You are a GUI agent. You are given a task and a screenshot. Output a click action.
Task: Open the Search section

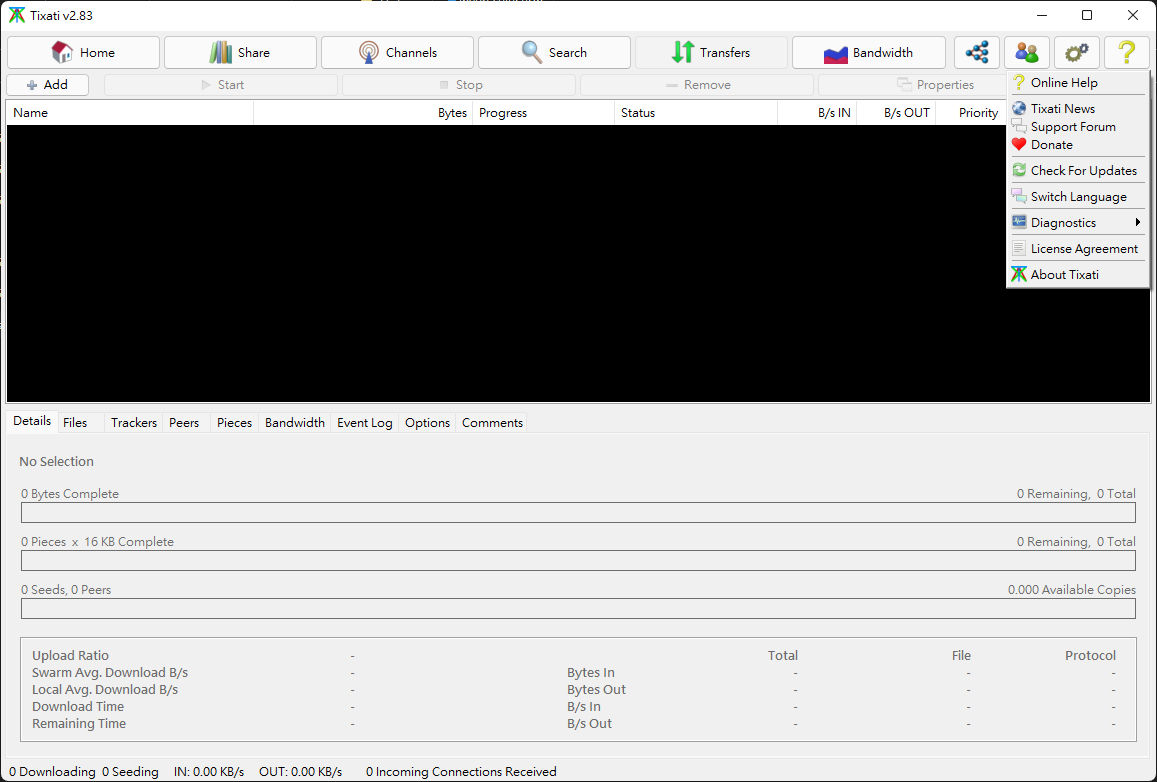pos(554,52)
